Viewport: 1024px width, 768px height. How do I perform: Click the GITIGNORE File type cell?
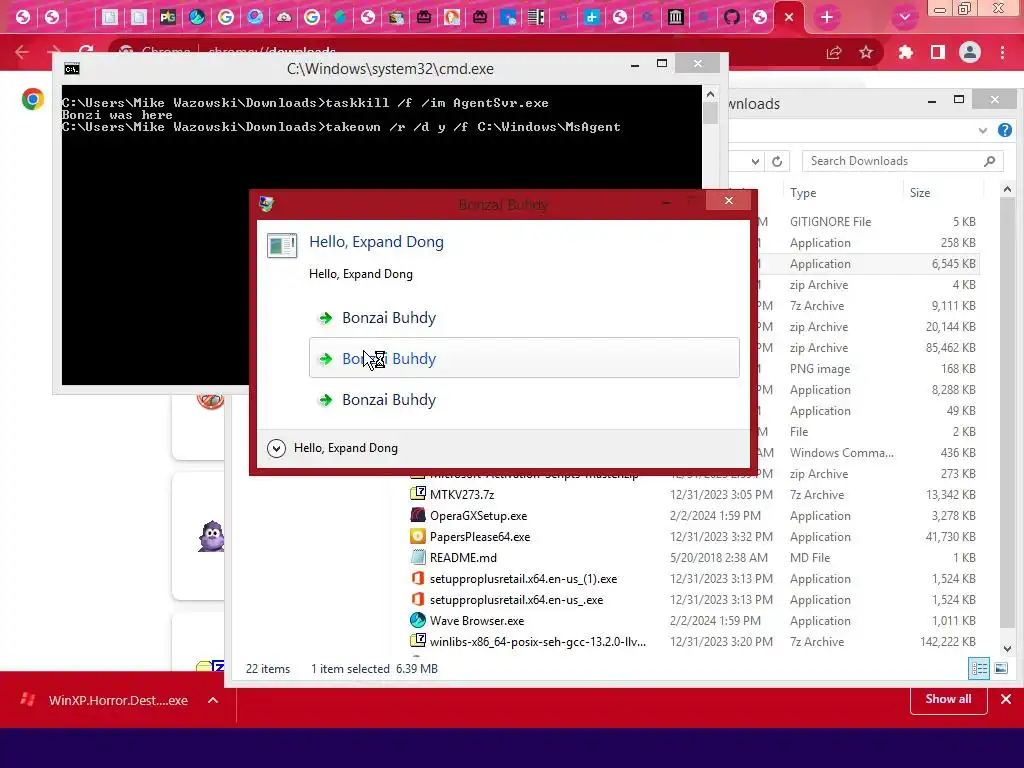[830, 221]
